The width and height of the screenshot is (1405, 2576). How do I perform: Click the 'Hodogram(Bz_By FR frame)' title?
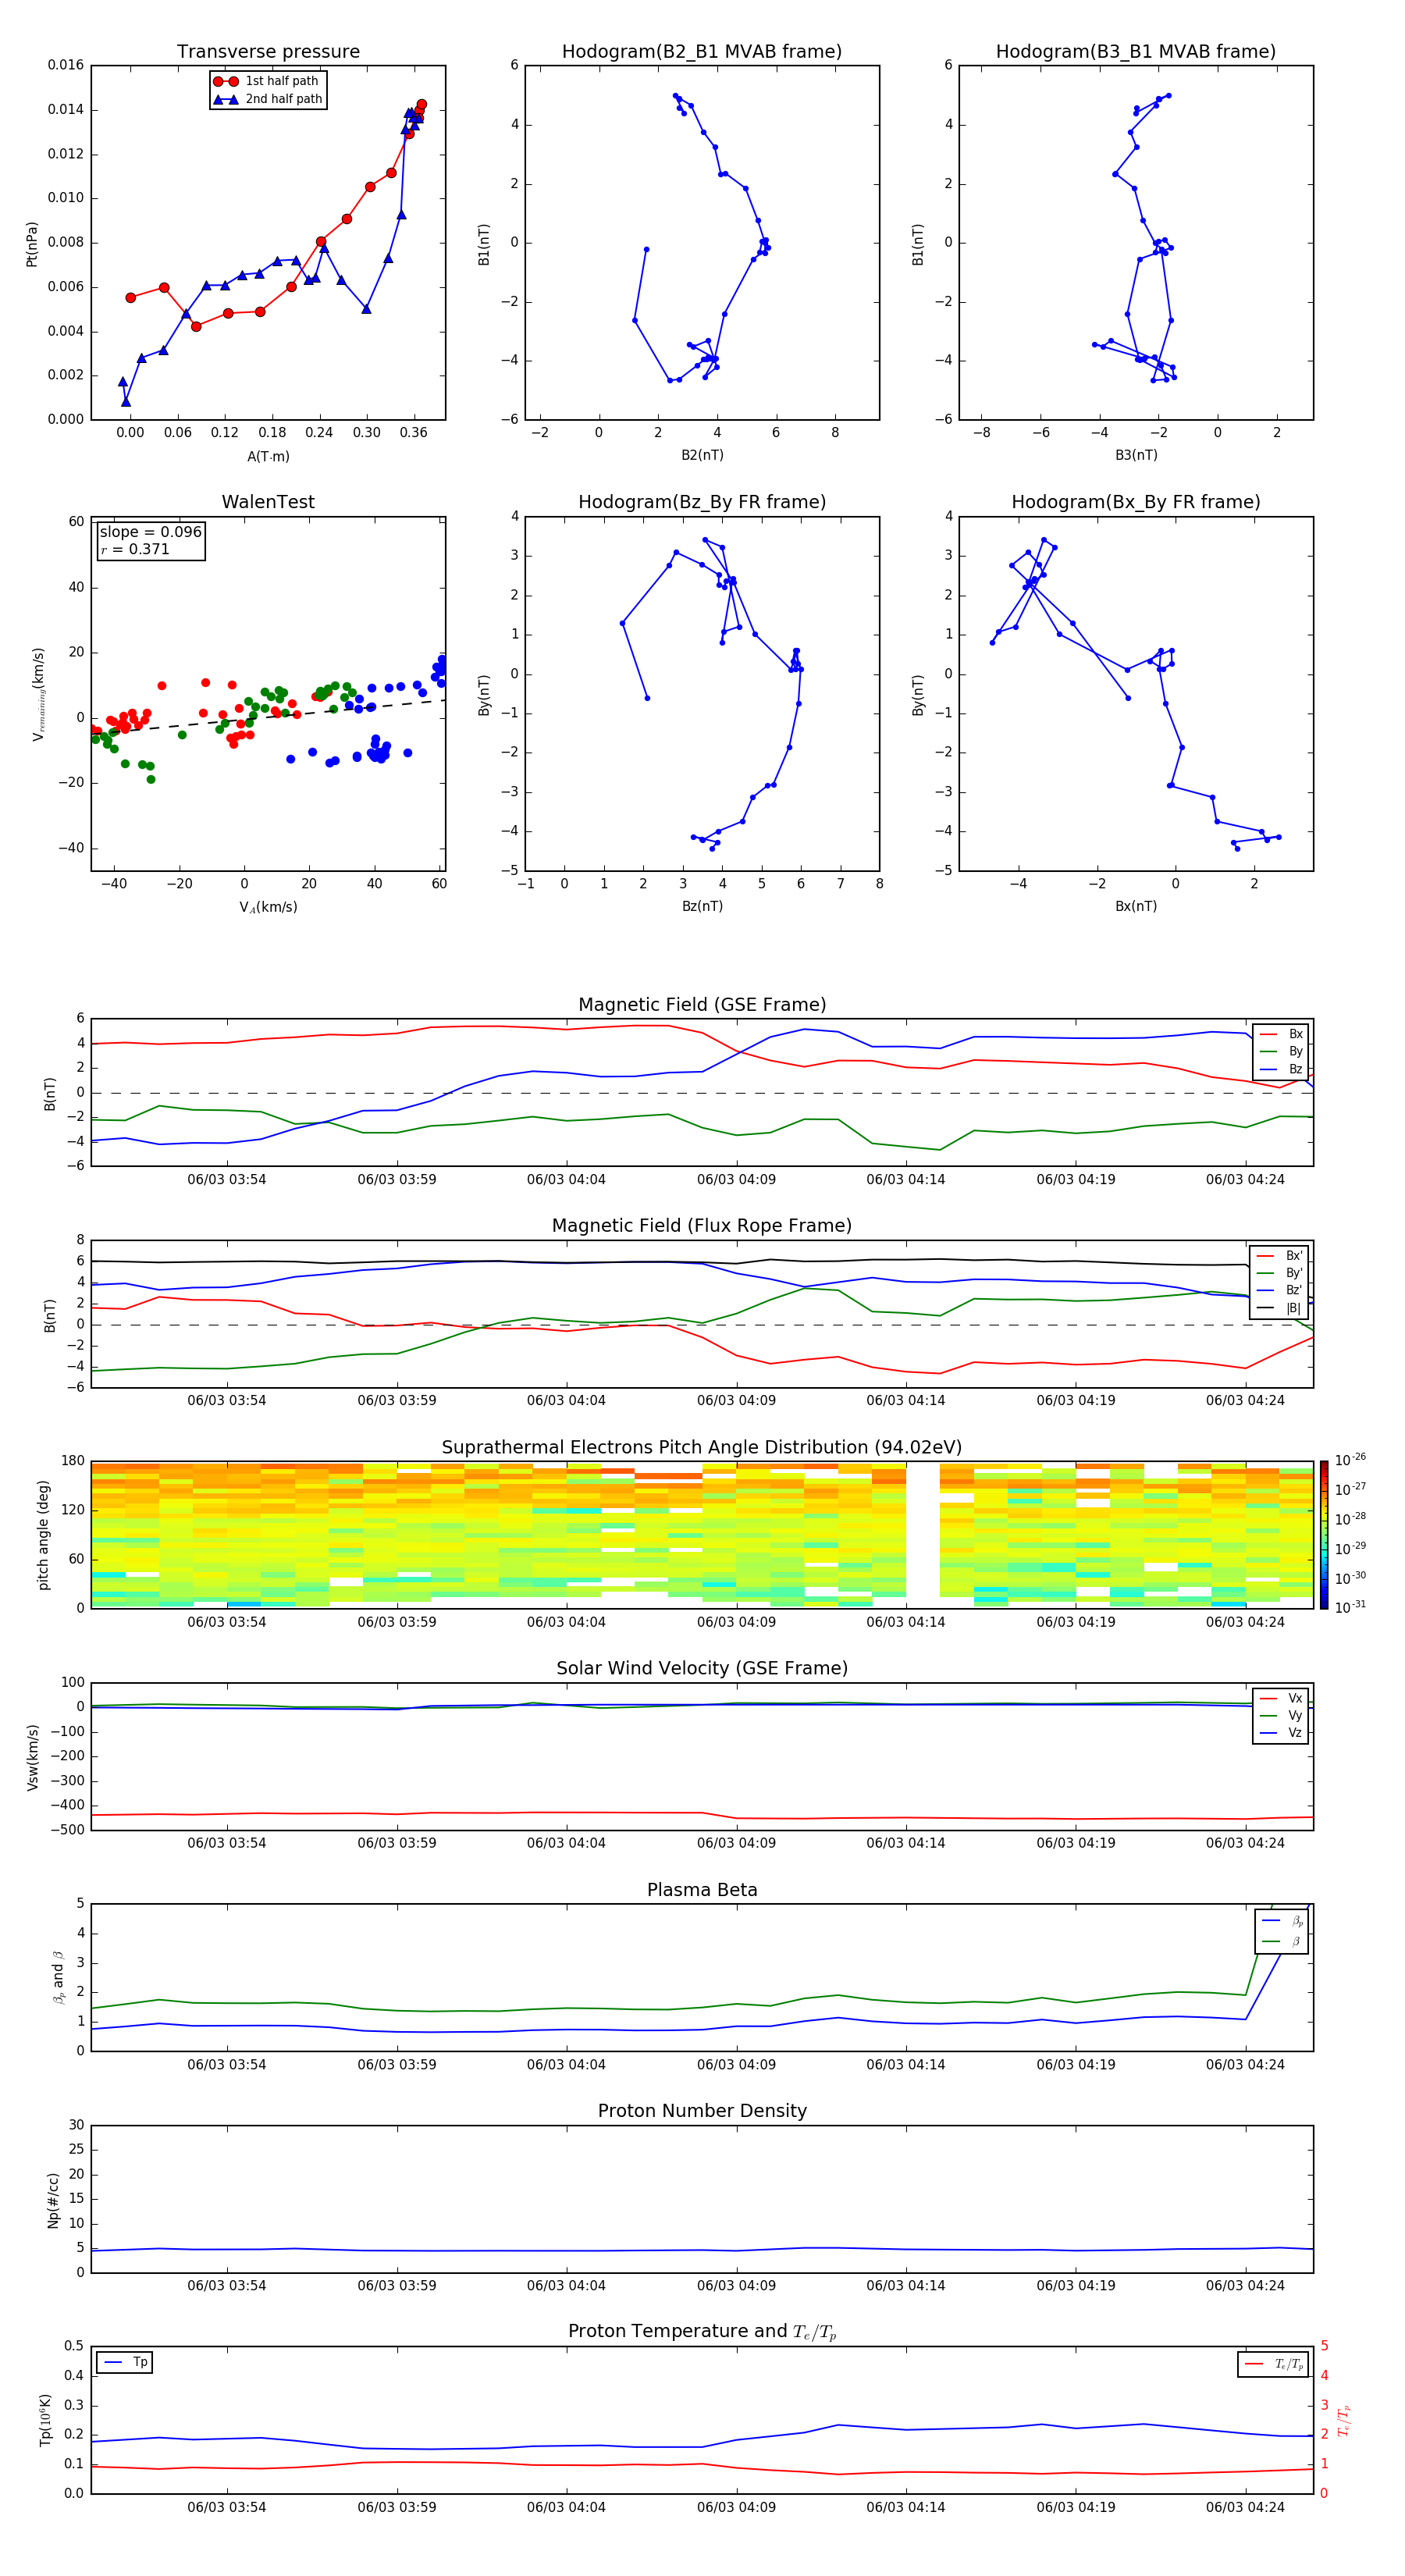(x=702, y=502)
